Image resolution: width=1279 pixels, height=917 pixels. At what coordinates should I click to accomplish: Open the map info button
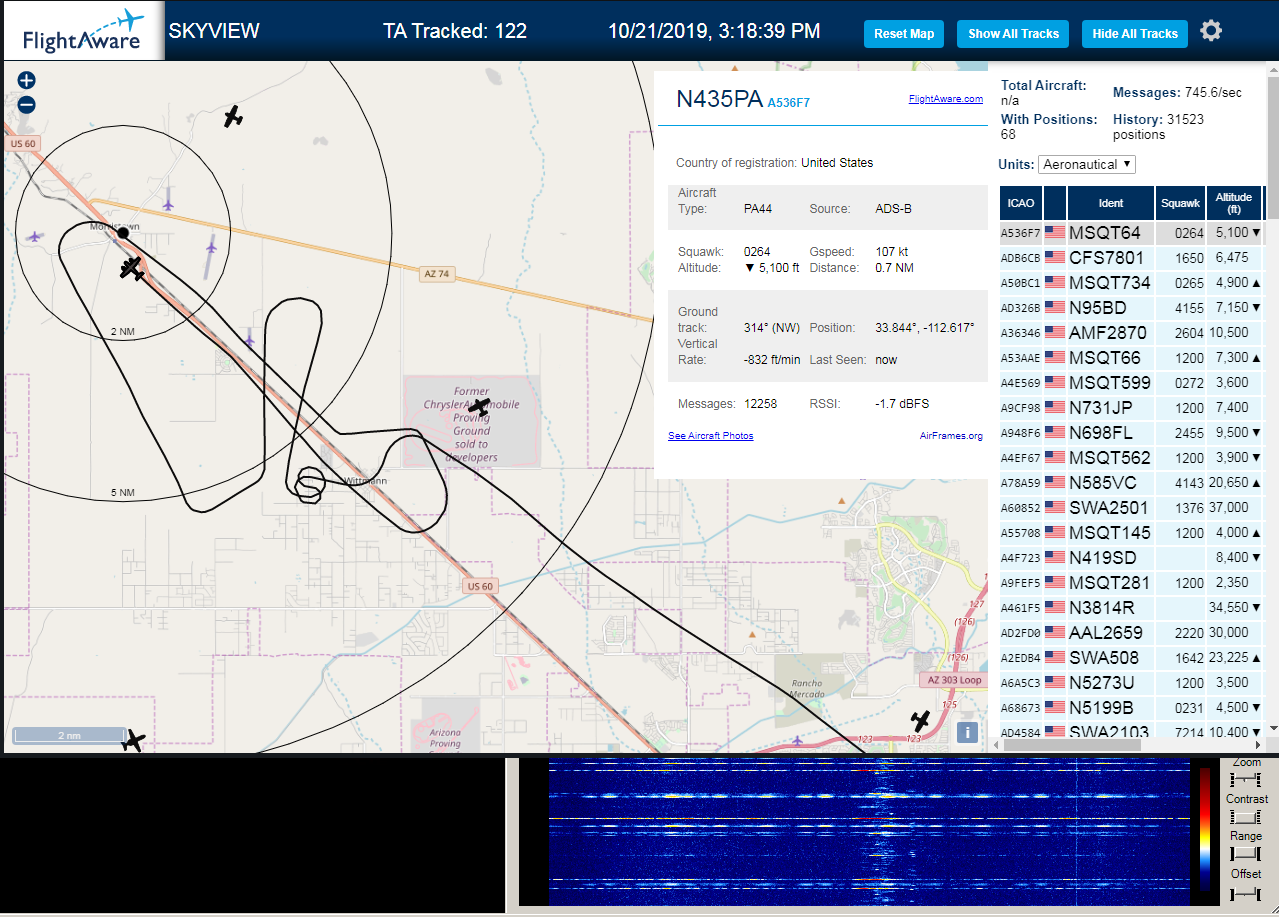tap(967, 732)
